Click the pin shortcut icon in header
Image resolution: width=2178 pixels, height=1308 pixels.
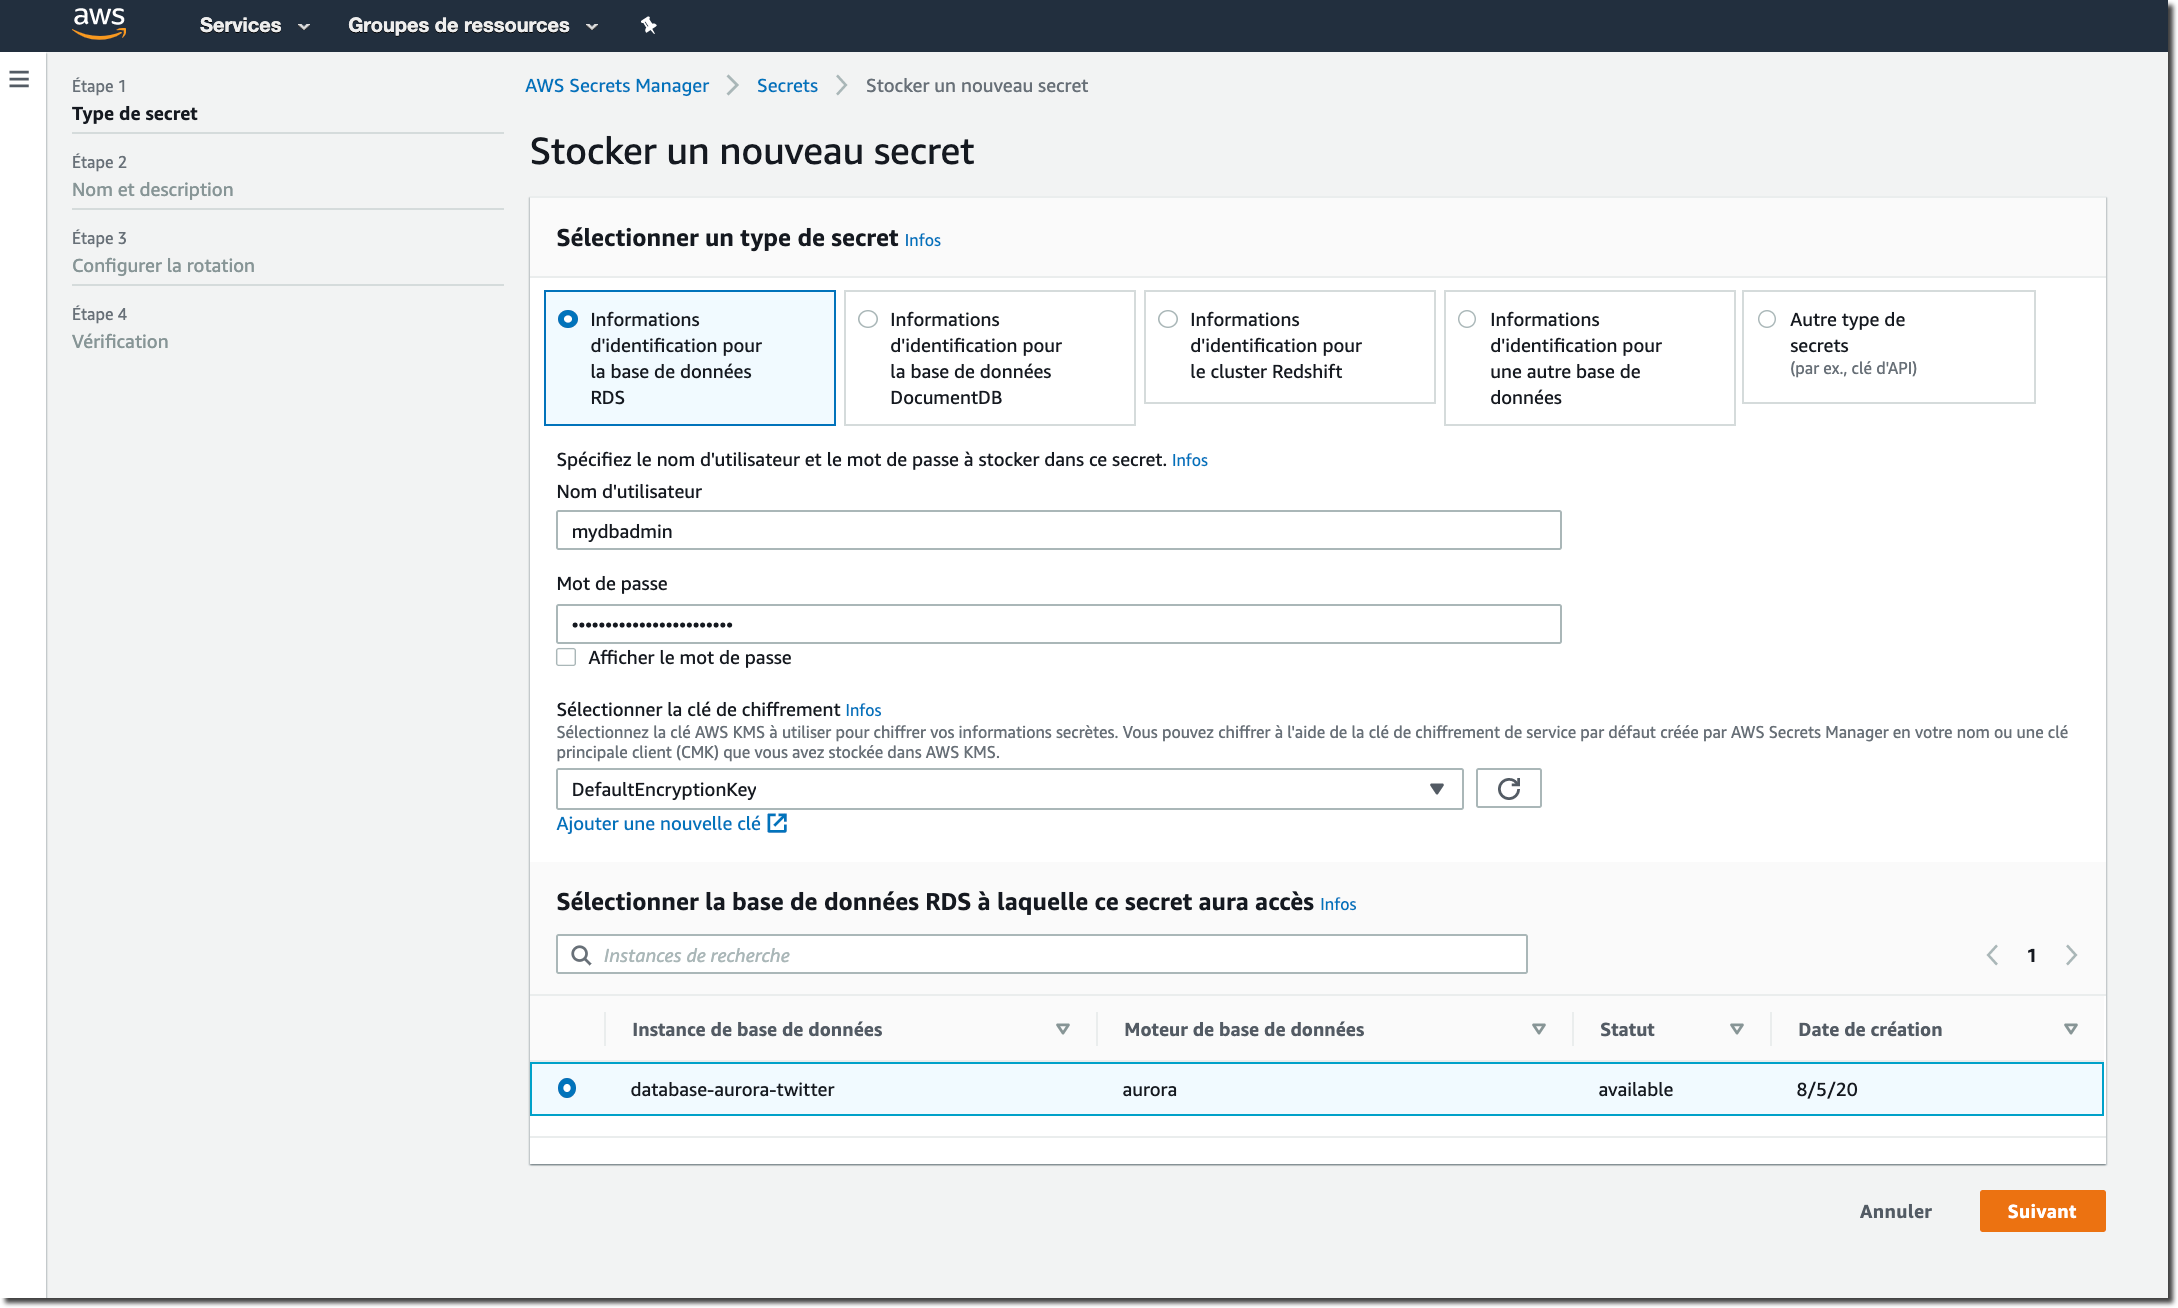(648, 25)
